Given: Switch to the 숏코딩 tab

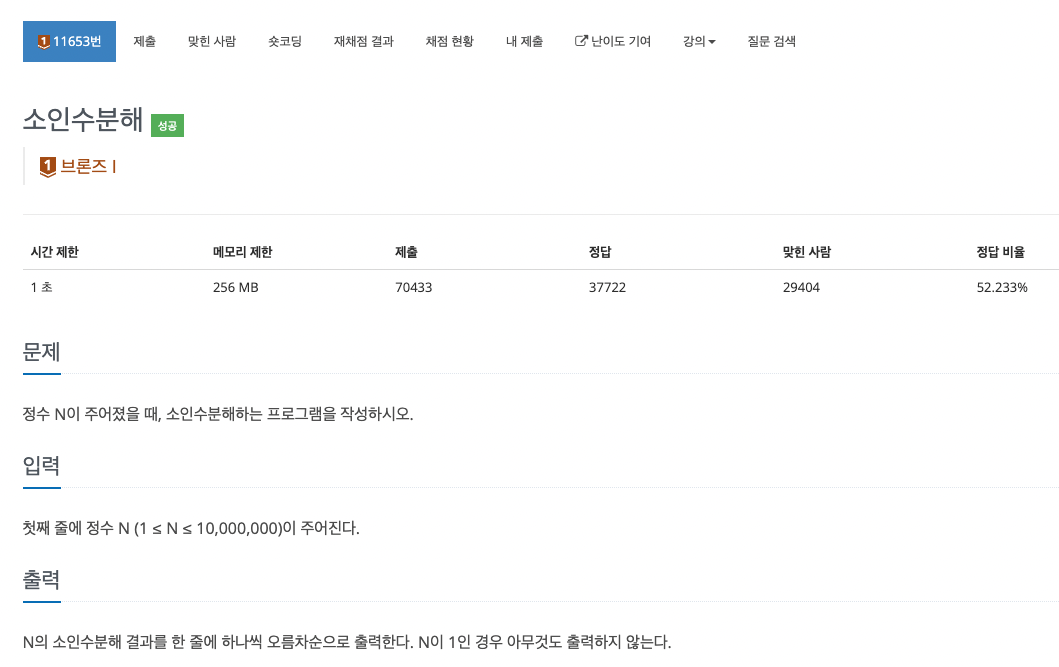Looking at the screenshot, I should [x=285, y=41].
